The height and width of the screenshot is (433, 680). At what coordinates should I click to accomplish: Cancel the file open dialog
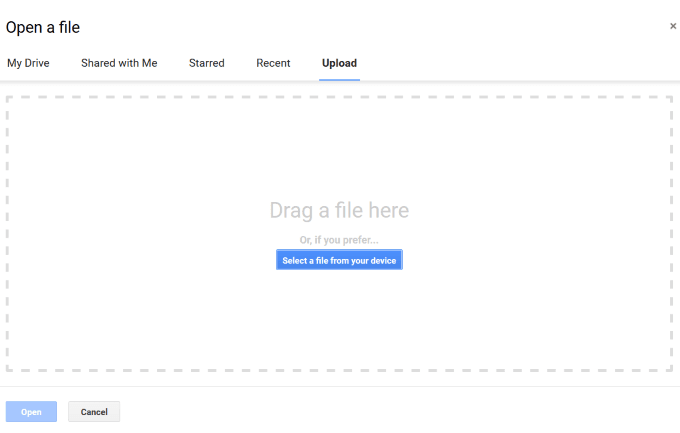94,412
